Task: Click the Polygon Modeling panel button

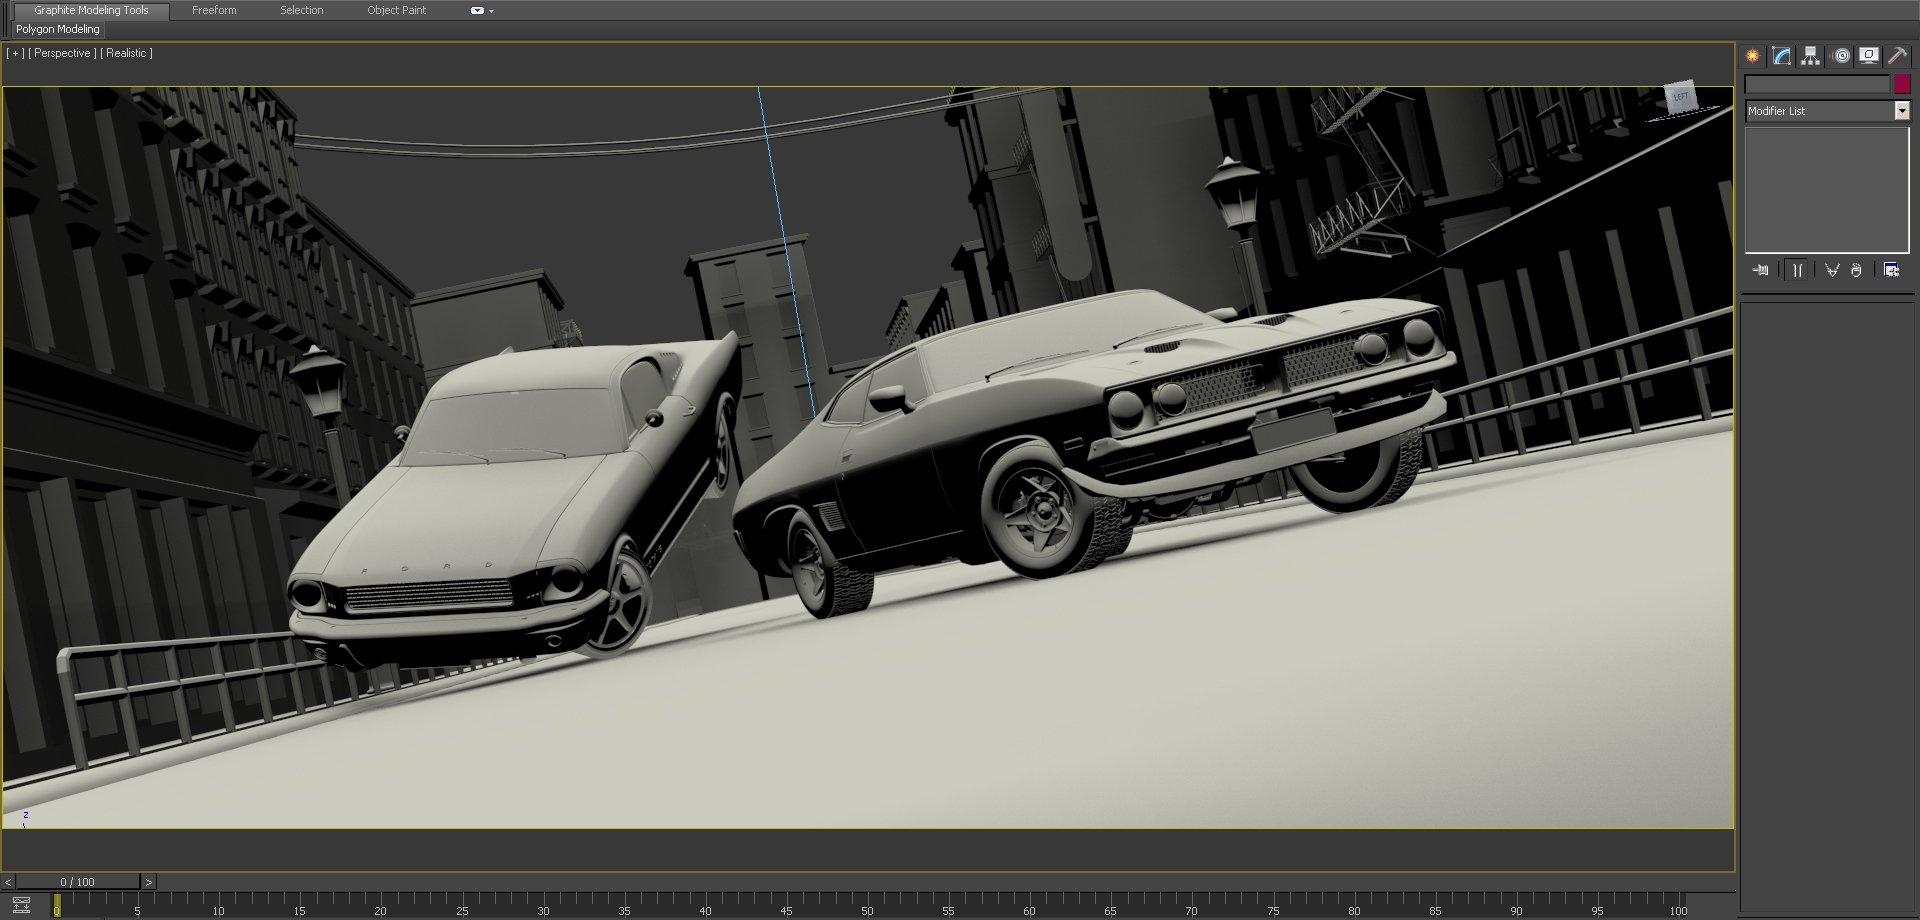Action: point(58,29)
